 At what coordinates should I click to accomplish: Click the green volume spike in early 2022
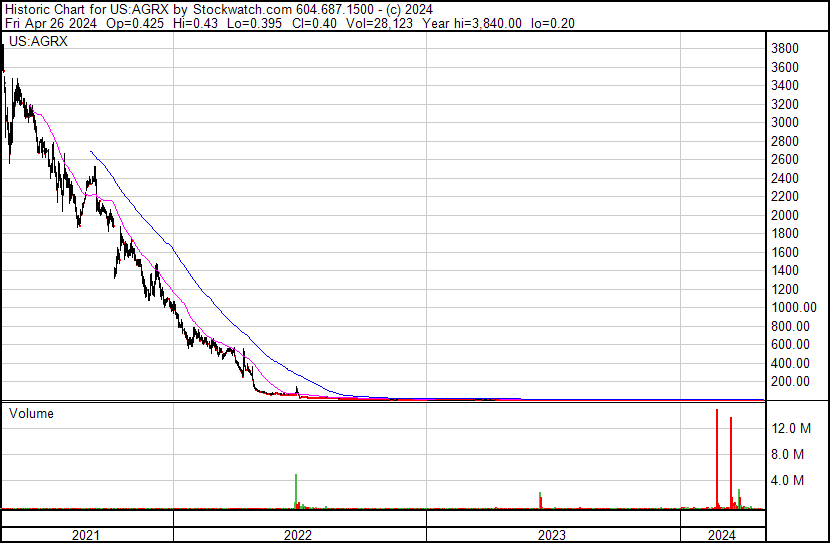coord(296,490)
